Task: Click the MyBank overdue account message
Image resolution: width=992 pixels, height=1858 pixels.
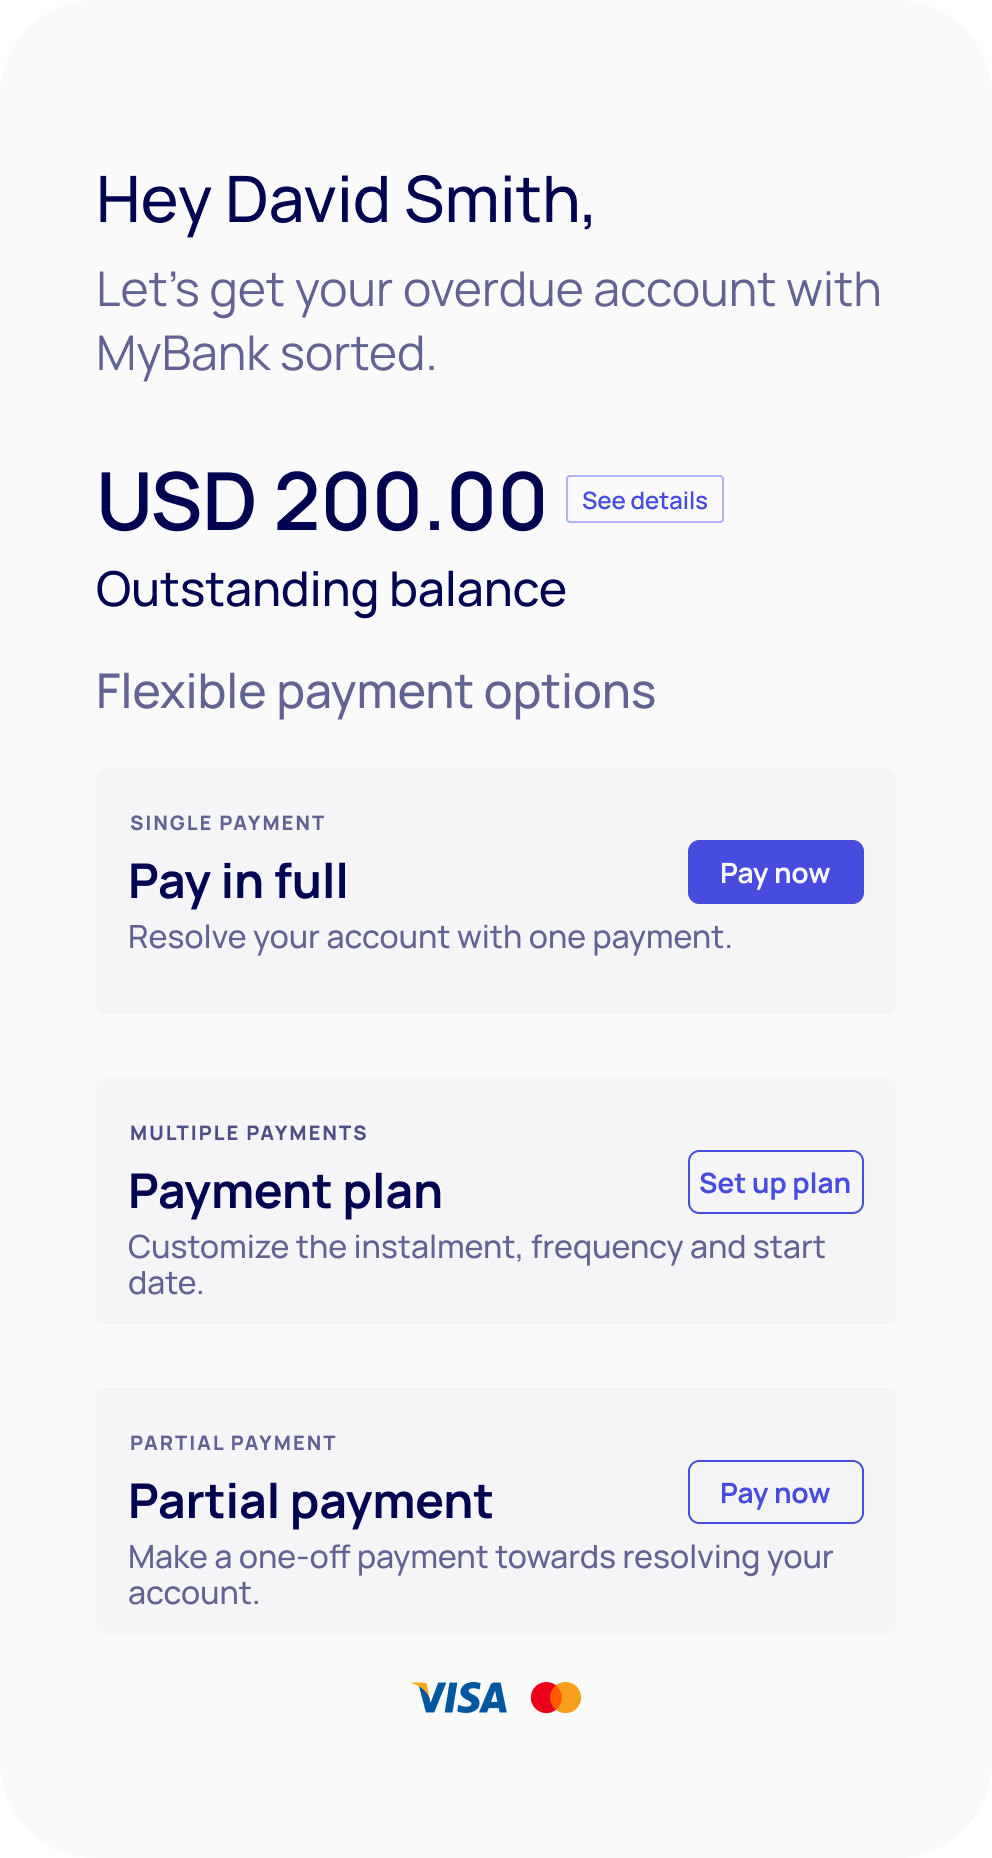Action: 488,320
